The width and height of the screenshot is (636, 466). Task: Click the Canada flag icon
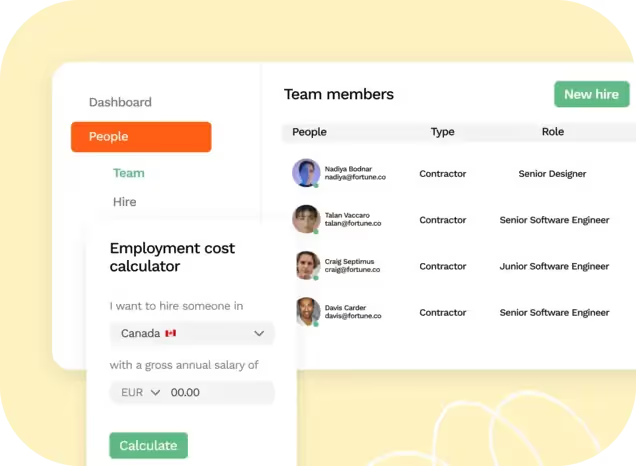tap(170, 333)
